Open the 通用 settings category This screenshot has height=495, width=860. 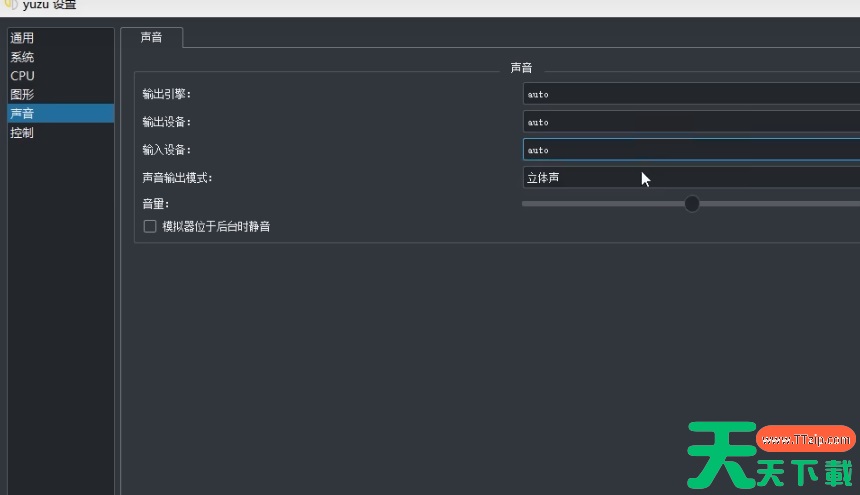pos(60,38)
